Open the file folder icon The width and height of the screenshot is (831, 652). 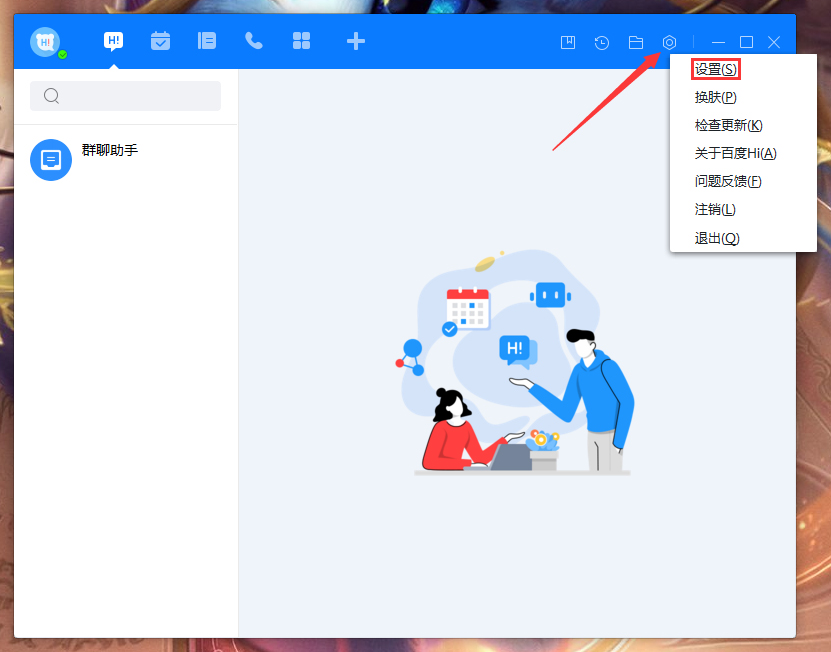pyautogui.click(x=636, y=42)
